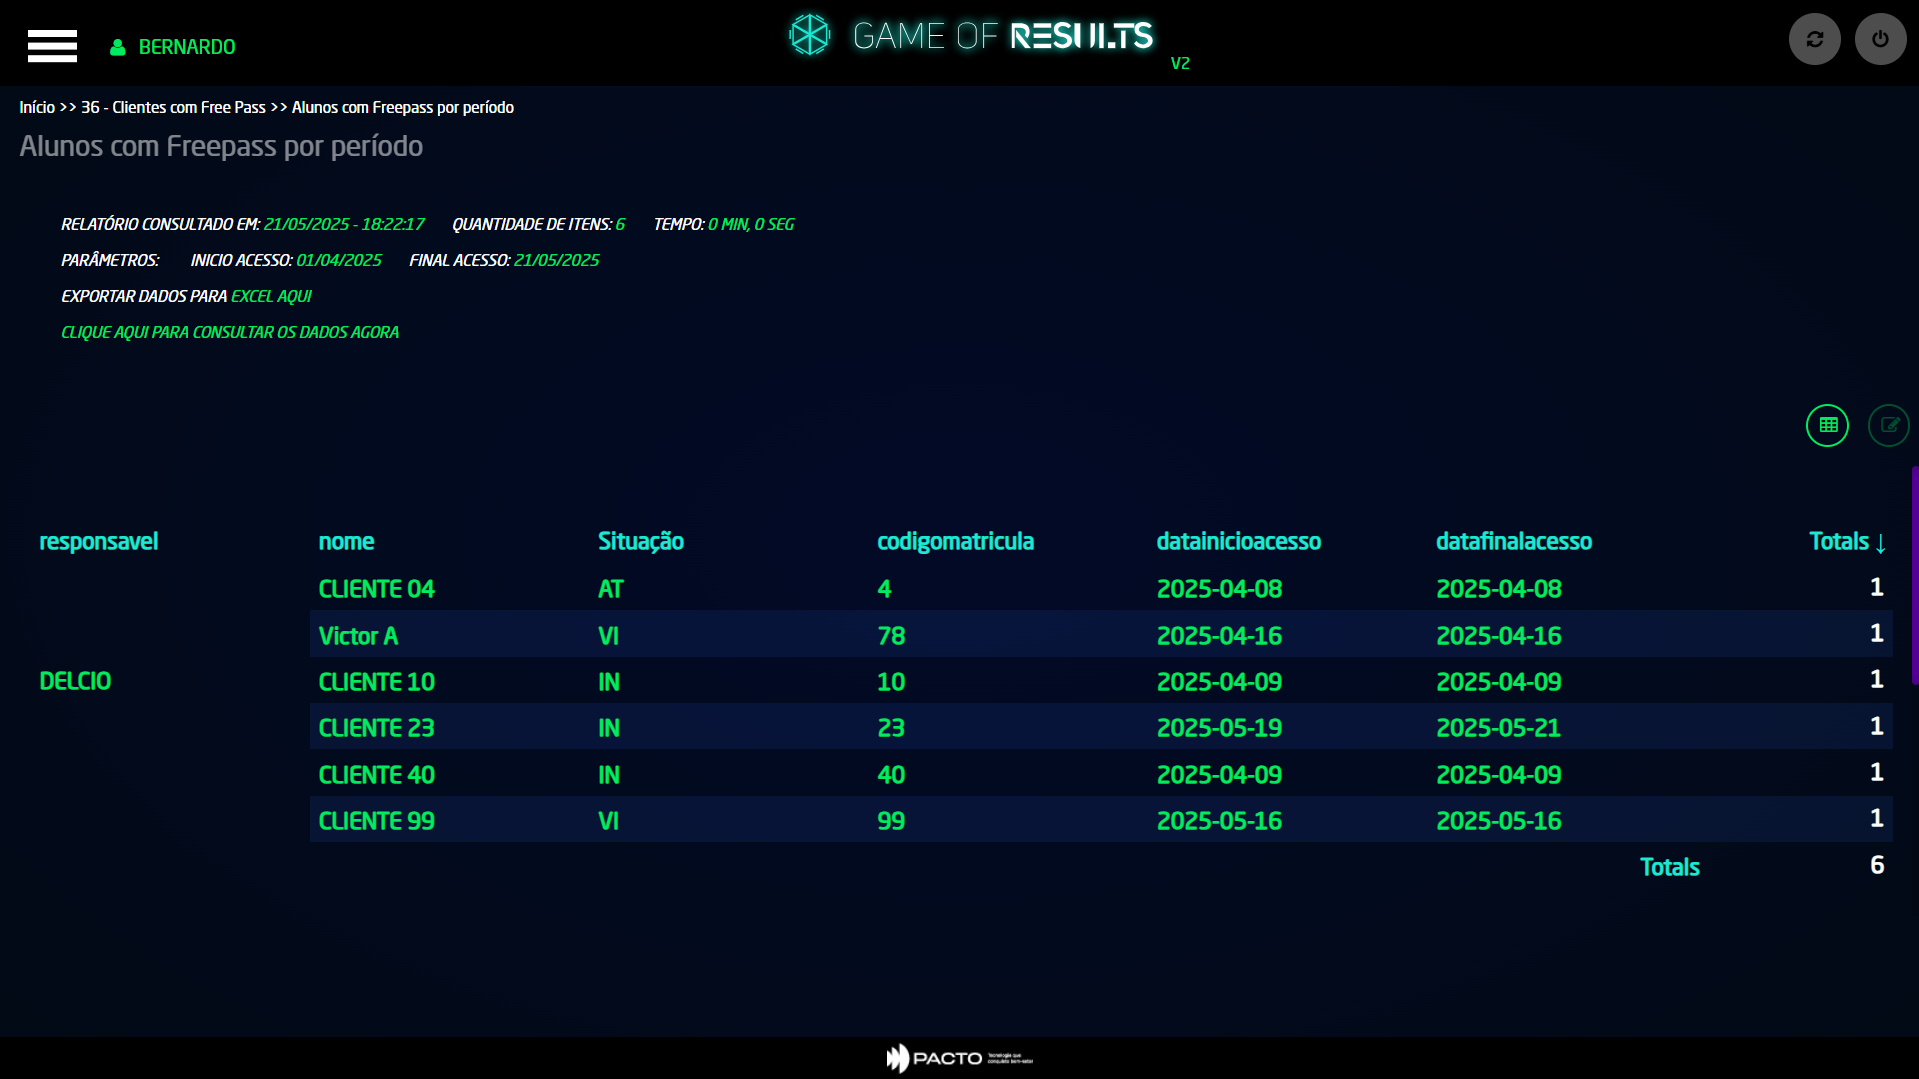The image size is (1919, 1079).
Task: Switch to table view icon
Action: [1827, 425]
